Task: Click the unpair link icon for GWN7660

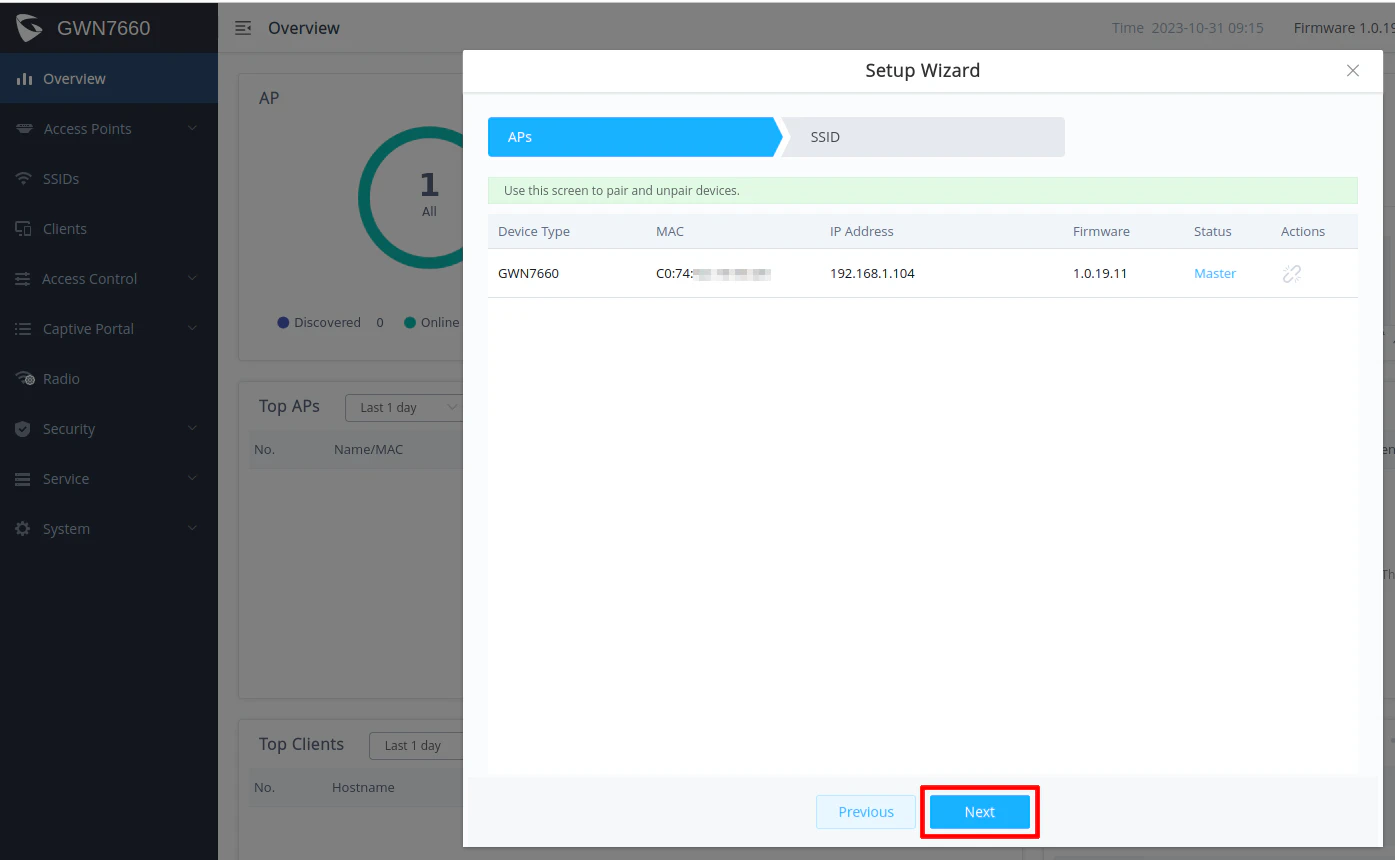Action: 1292,273
